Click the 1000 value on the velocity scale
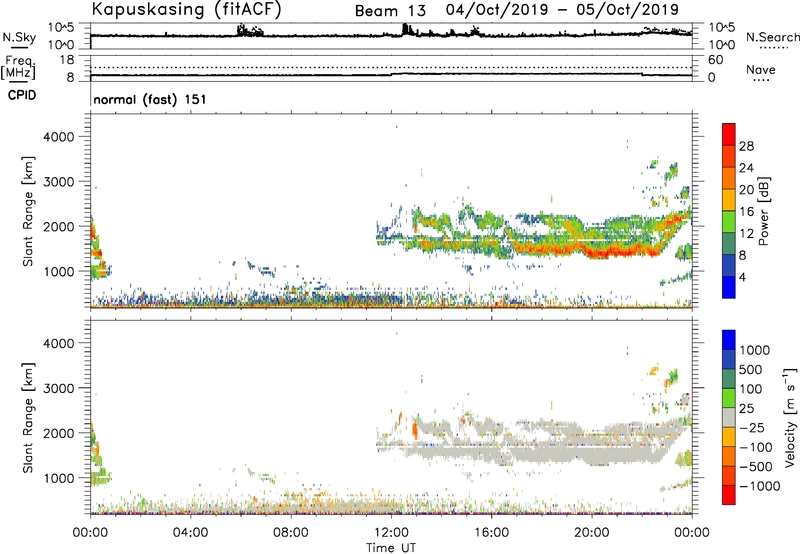Screen dimensions: 800x554 755,350
